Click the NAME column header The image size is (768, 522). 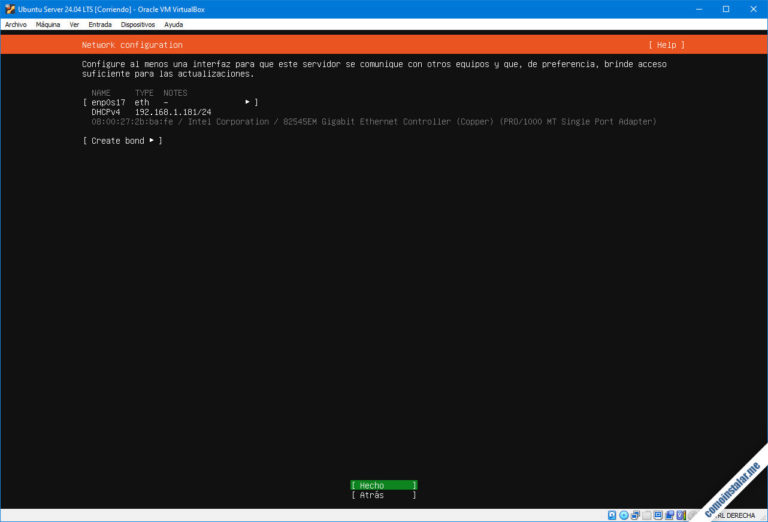pos(101,93)
